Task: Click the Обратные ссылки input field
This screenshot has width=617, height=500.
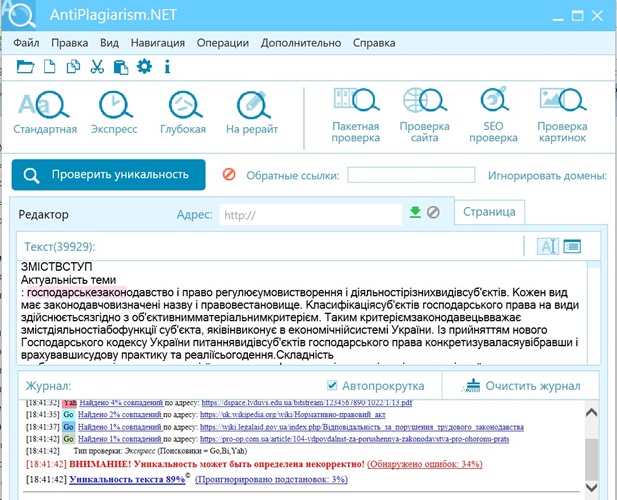Action: tap(411, 175)
